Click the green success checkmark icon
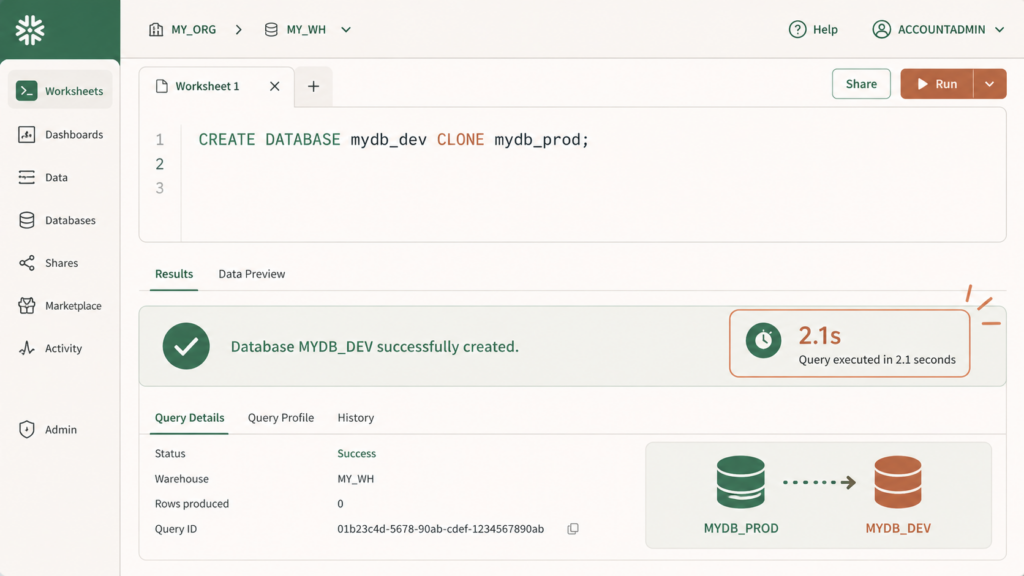Screen dimensions: 1024x576 (x=186, y=346)
